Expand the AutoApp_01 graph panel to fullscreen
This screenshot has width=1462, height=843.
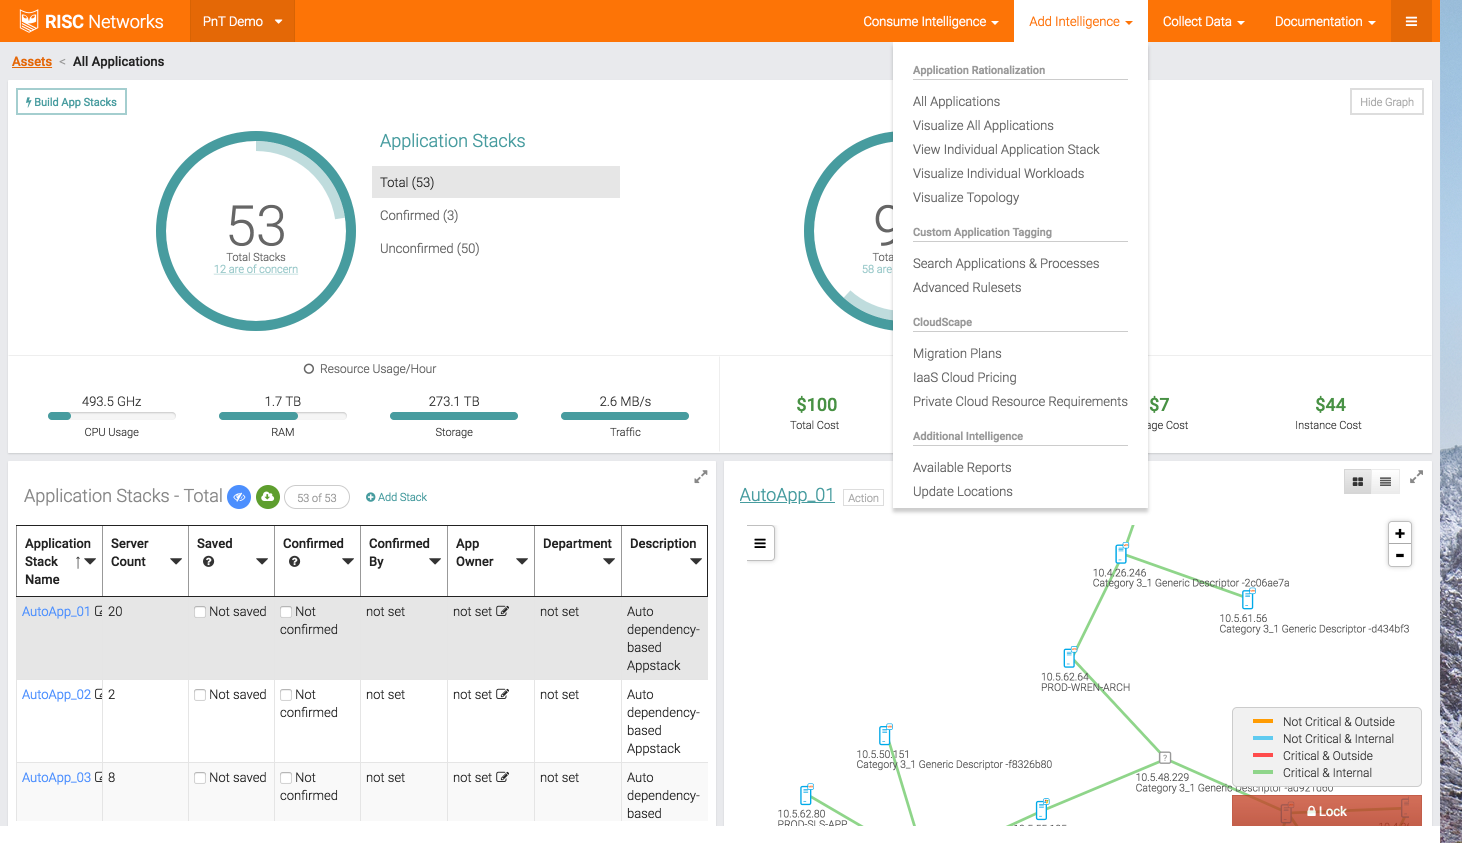pyautogui.click(x=1416, y=477)
